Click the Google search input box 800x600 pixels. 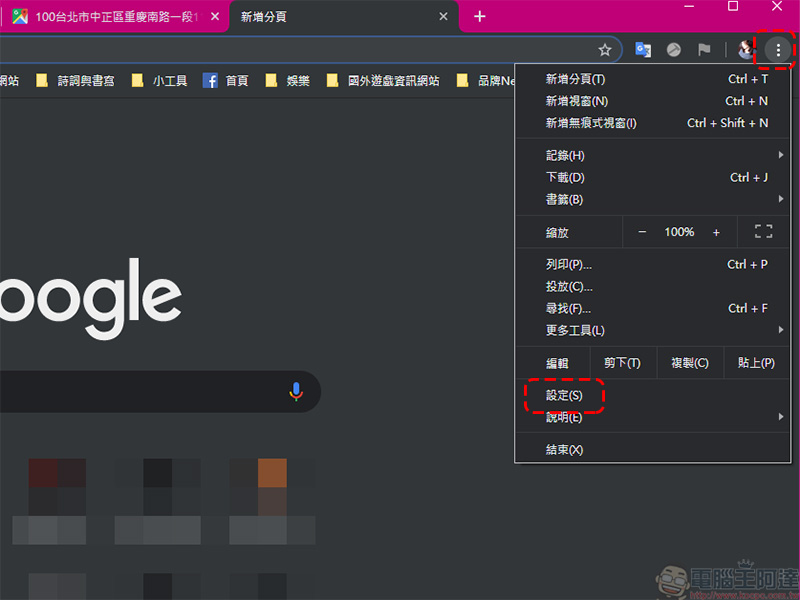click(140, 391)
